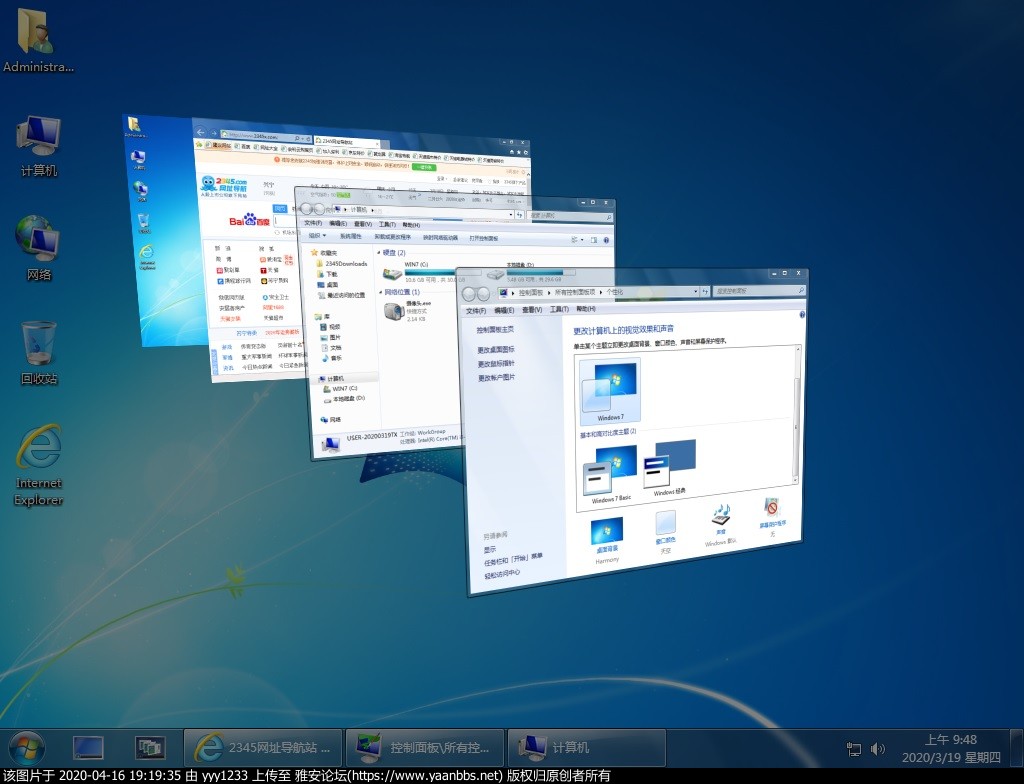
Task: Click the 更改帐户图片 link
Action: pyautogui.click(x=496, y=378)
